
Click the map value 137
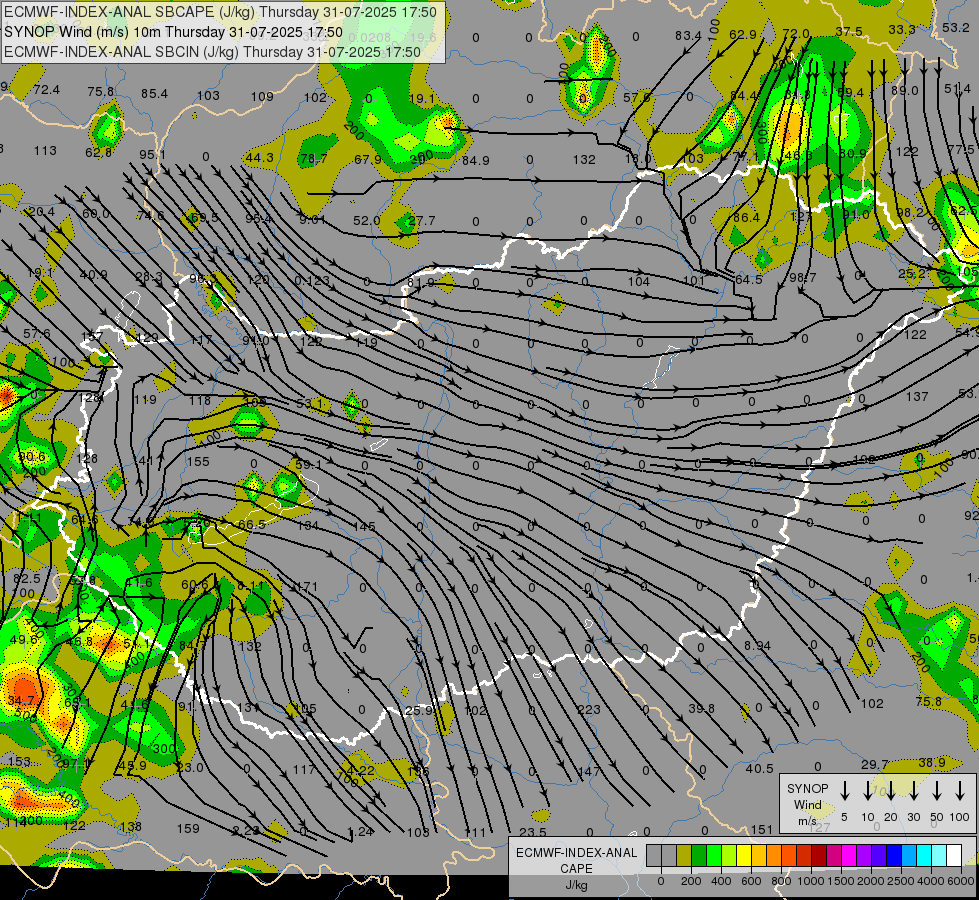point(917,397)
